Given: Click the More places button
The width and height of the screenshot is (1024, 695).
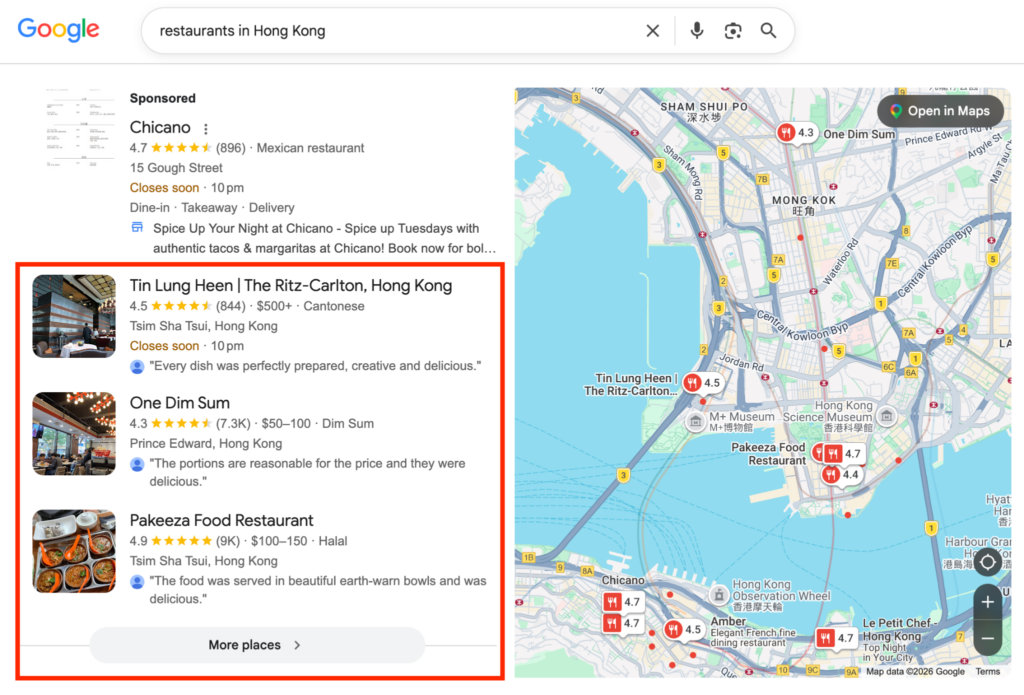Looking at the screenshot, I should tap(257, 645).
